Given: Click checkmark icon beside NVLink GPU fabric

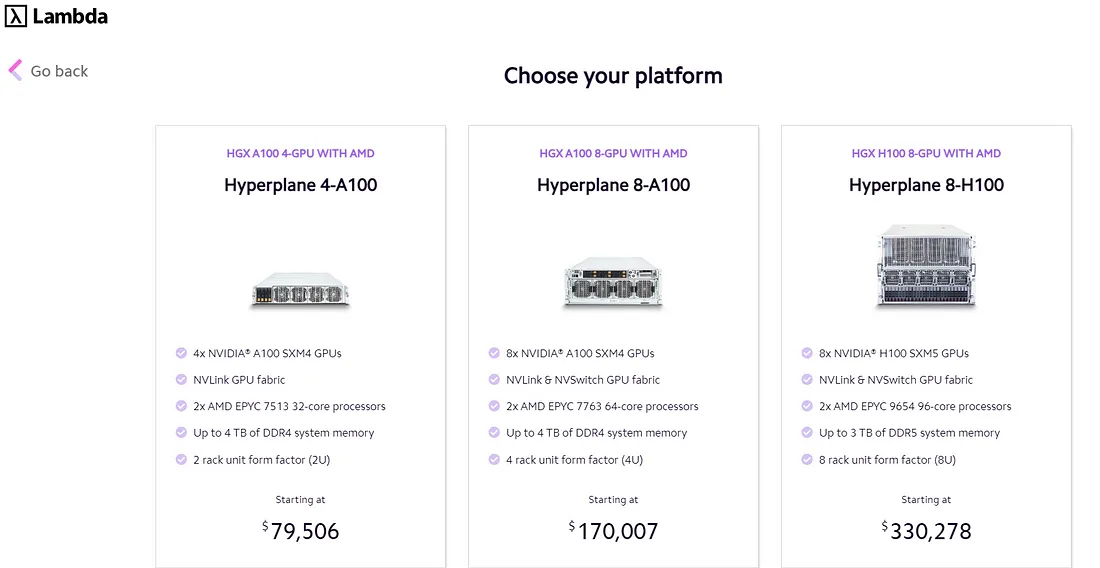Looking at the screenshot, I should coord(181,379).
